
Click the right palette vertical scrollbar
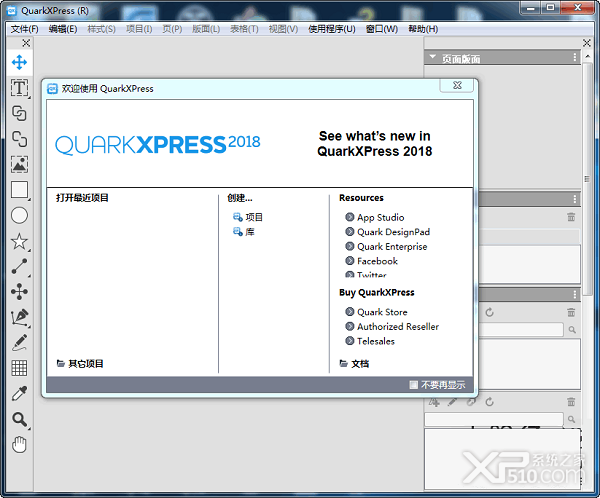pyautogui.click(x=587, y=179)
